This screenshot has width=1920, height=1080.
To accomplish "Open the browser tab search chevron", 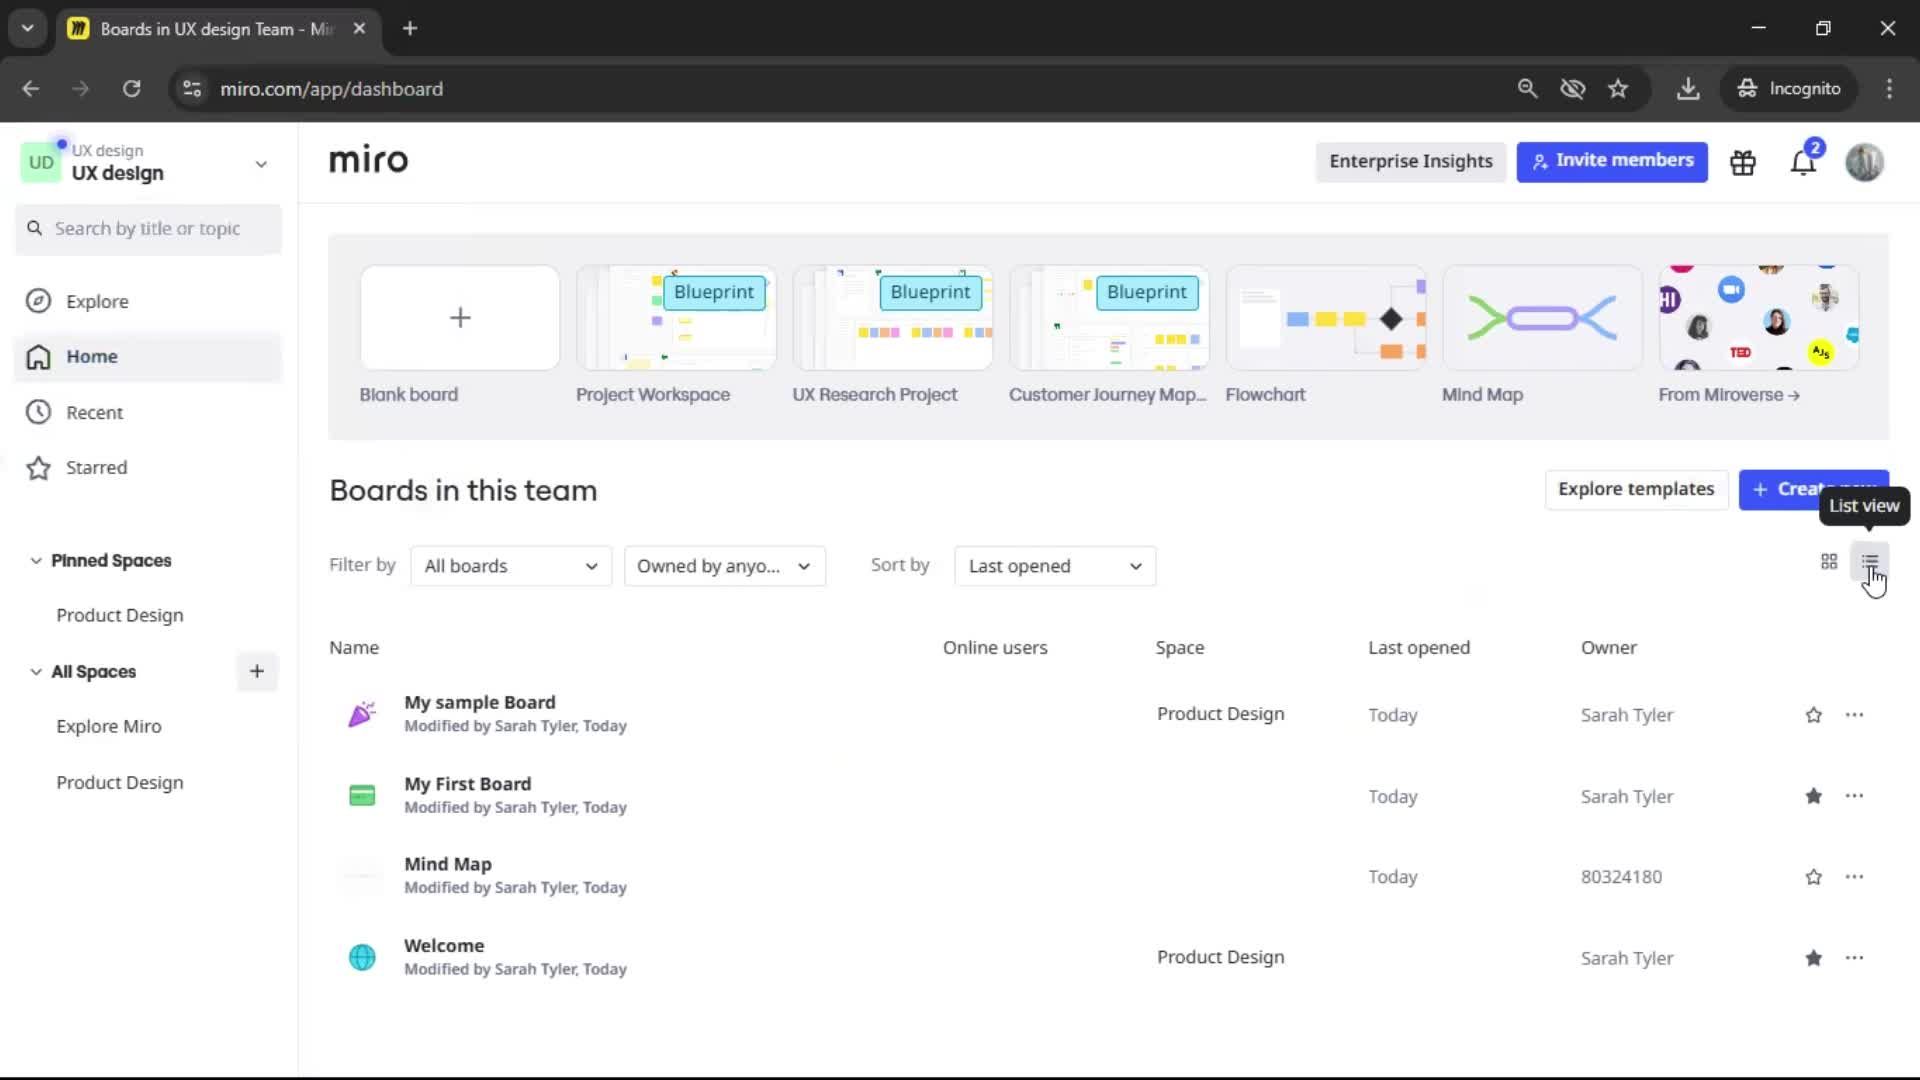I will tap(27, 29).
